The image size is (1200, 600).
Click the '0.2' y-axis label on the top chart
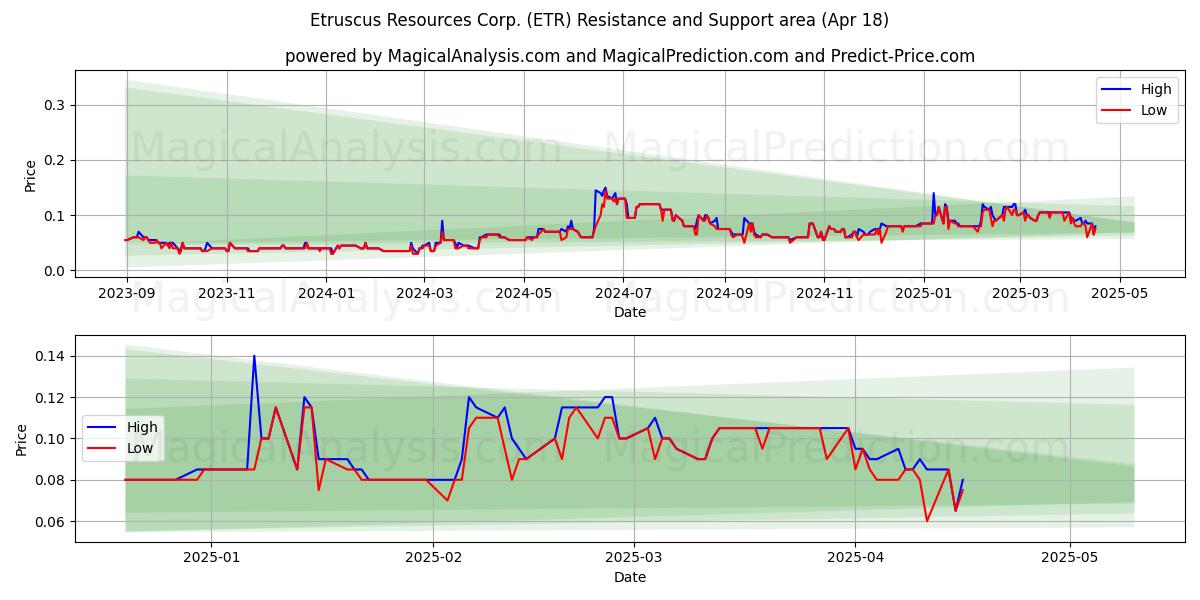point(56,160)
